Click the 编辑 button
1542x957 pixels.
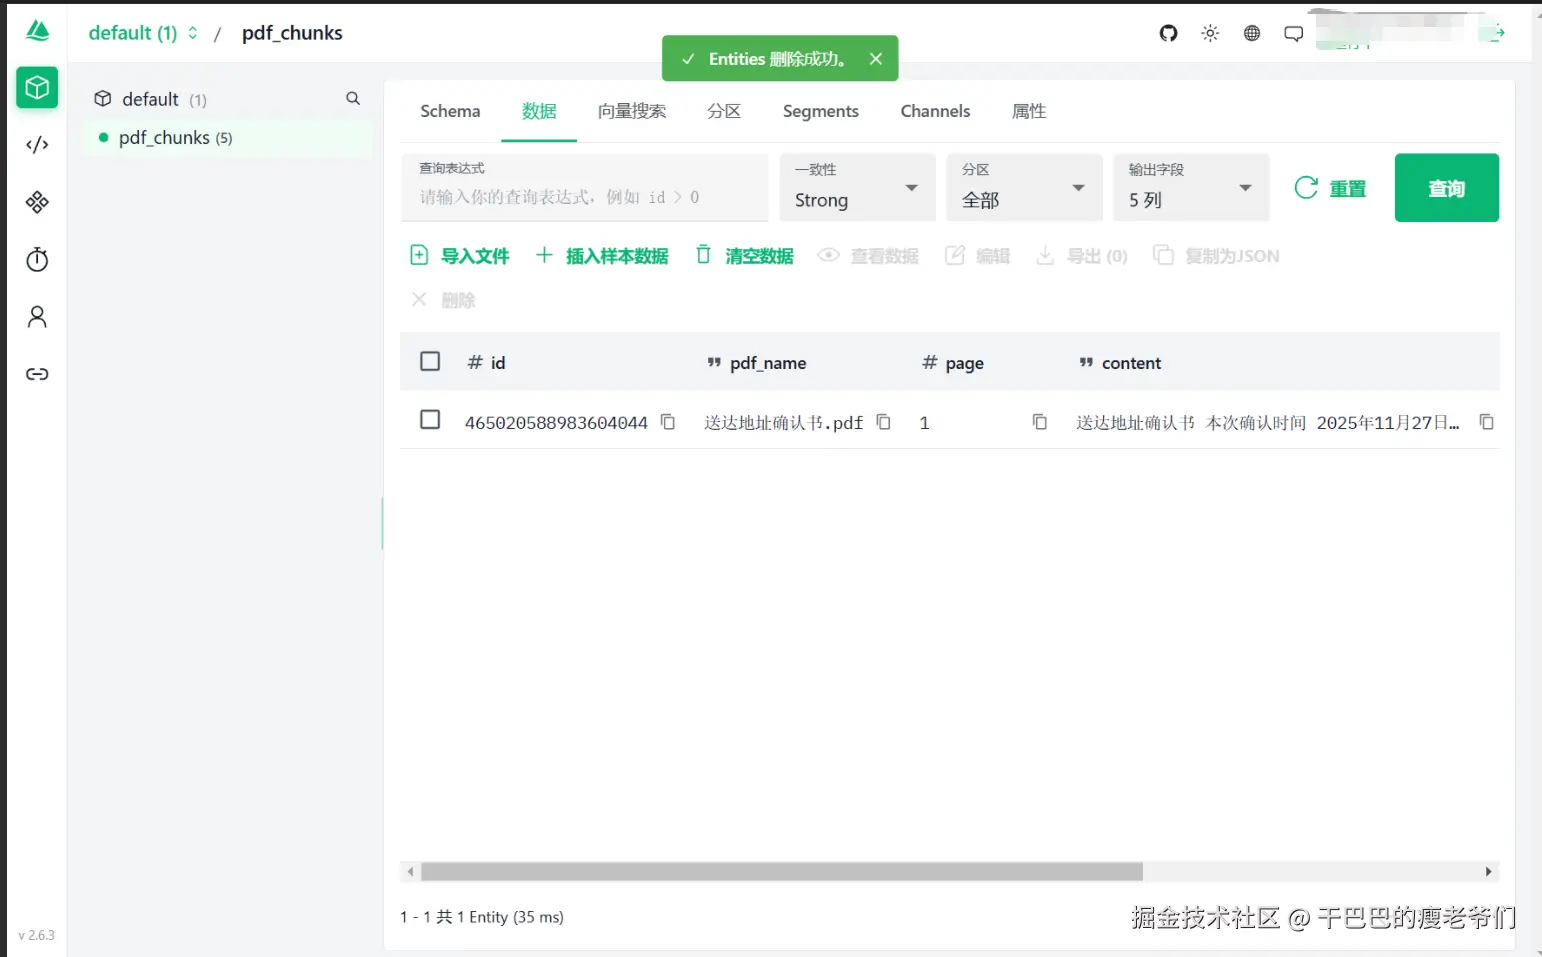click(978, 256)
